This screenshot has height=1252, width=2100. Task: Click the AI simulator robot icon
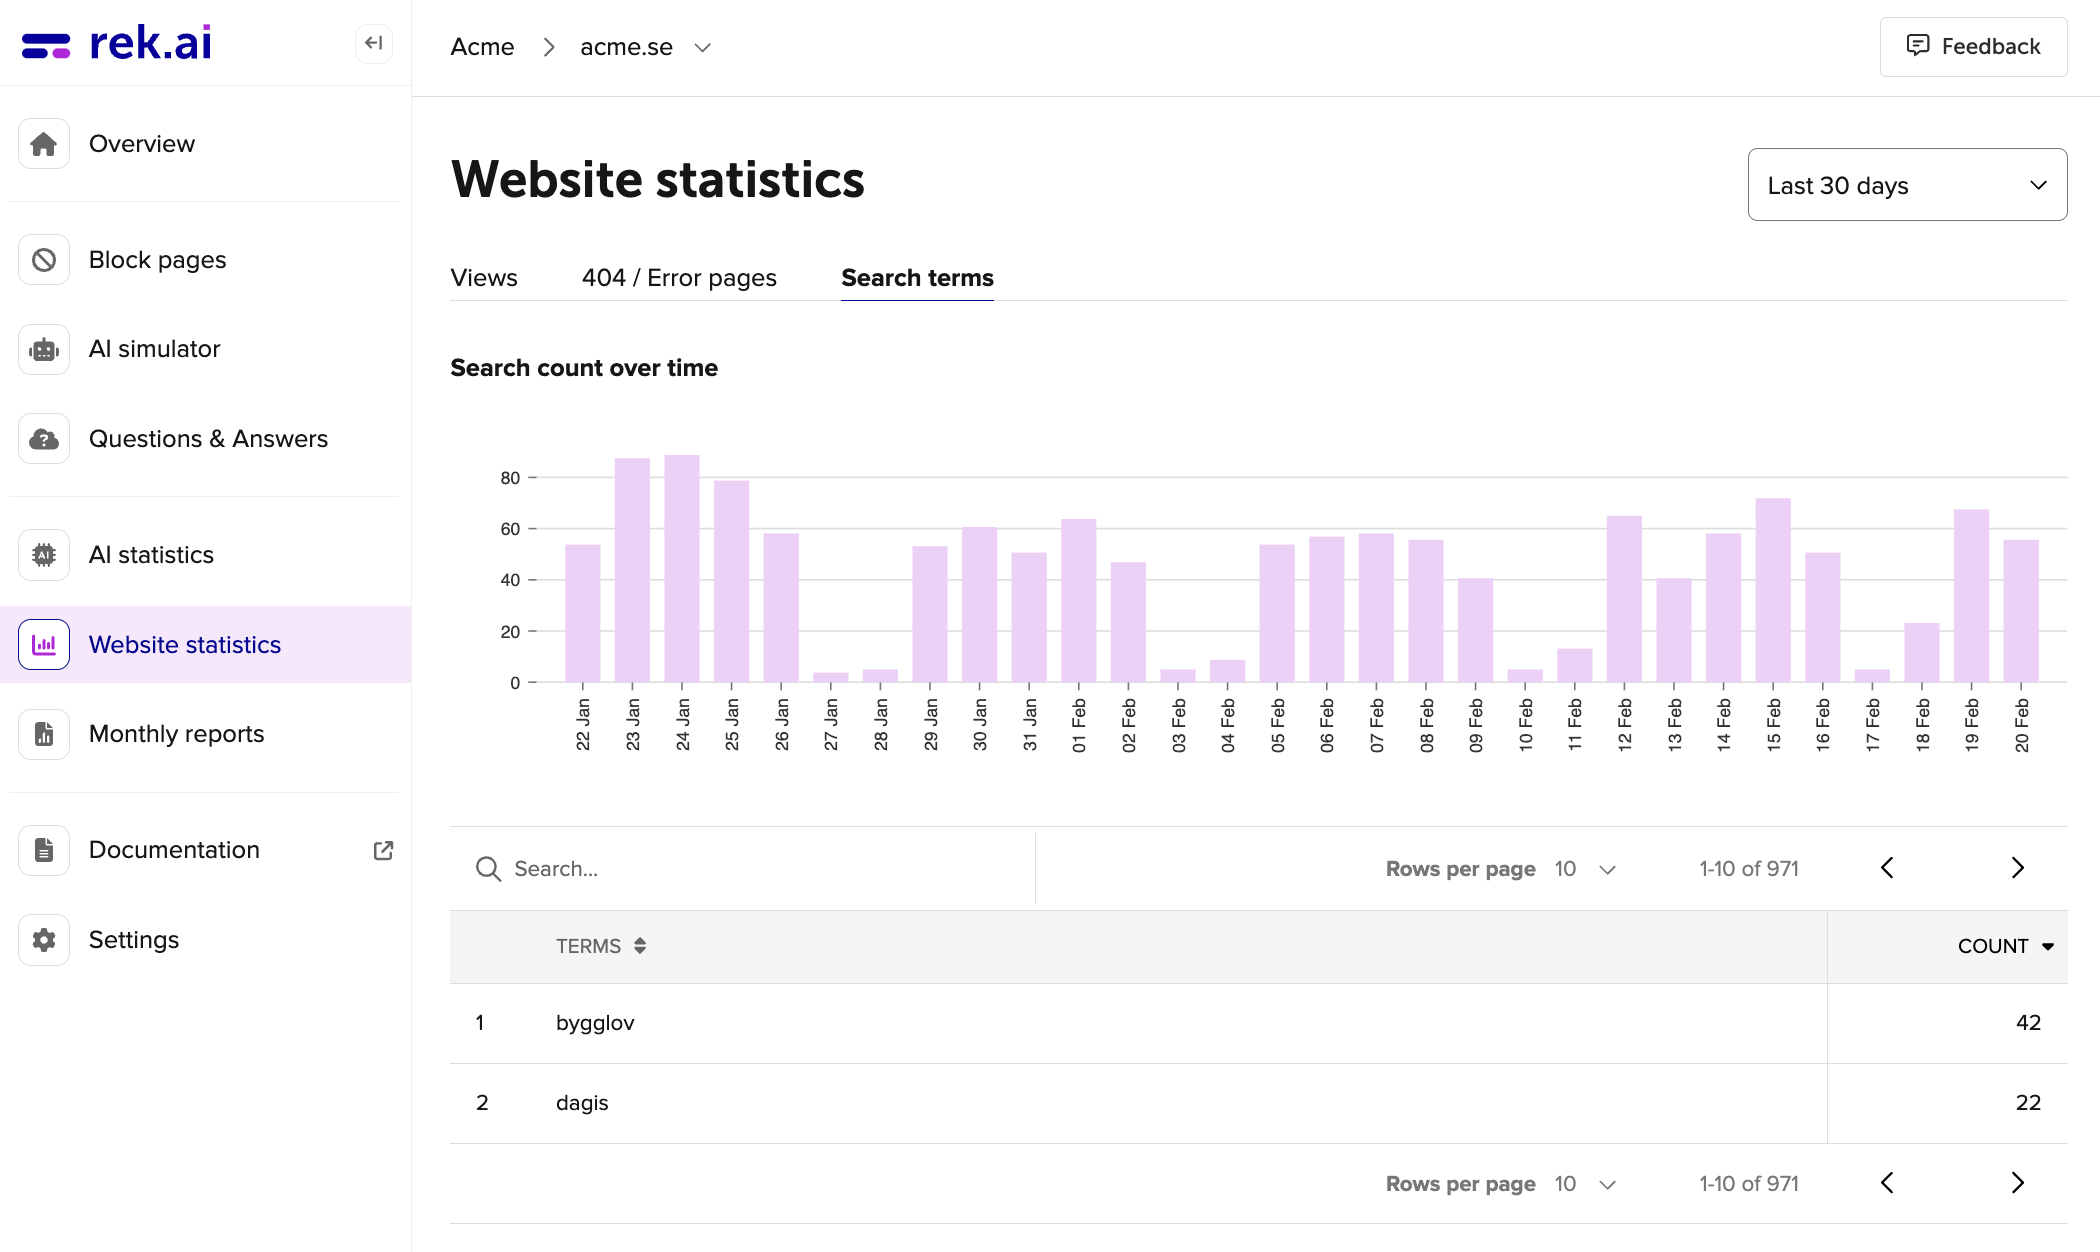pyautogui.click(x=44, y=349)
